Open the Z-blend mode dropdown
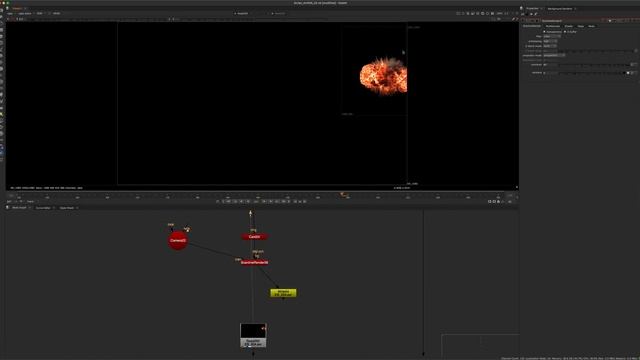This screenshot has height=360, width=640. [x=550, y=46]
